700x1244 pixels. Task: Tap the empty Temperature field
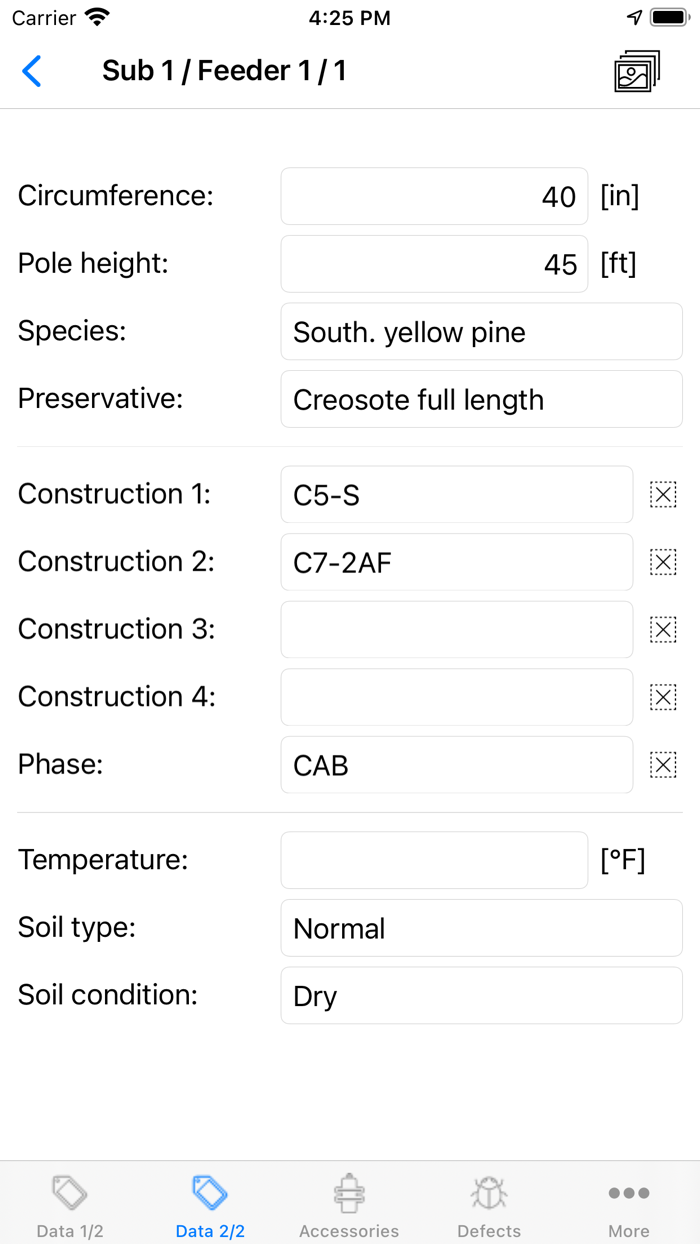coord(434,860)
